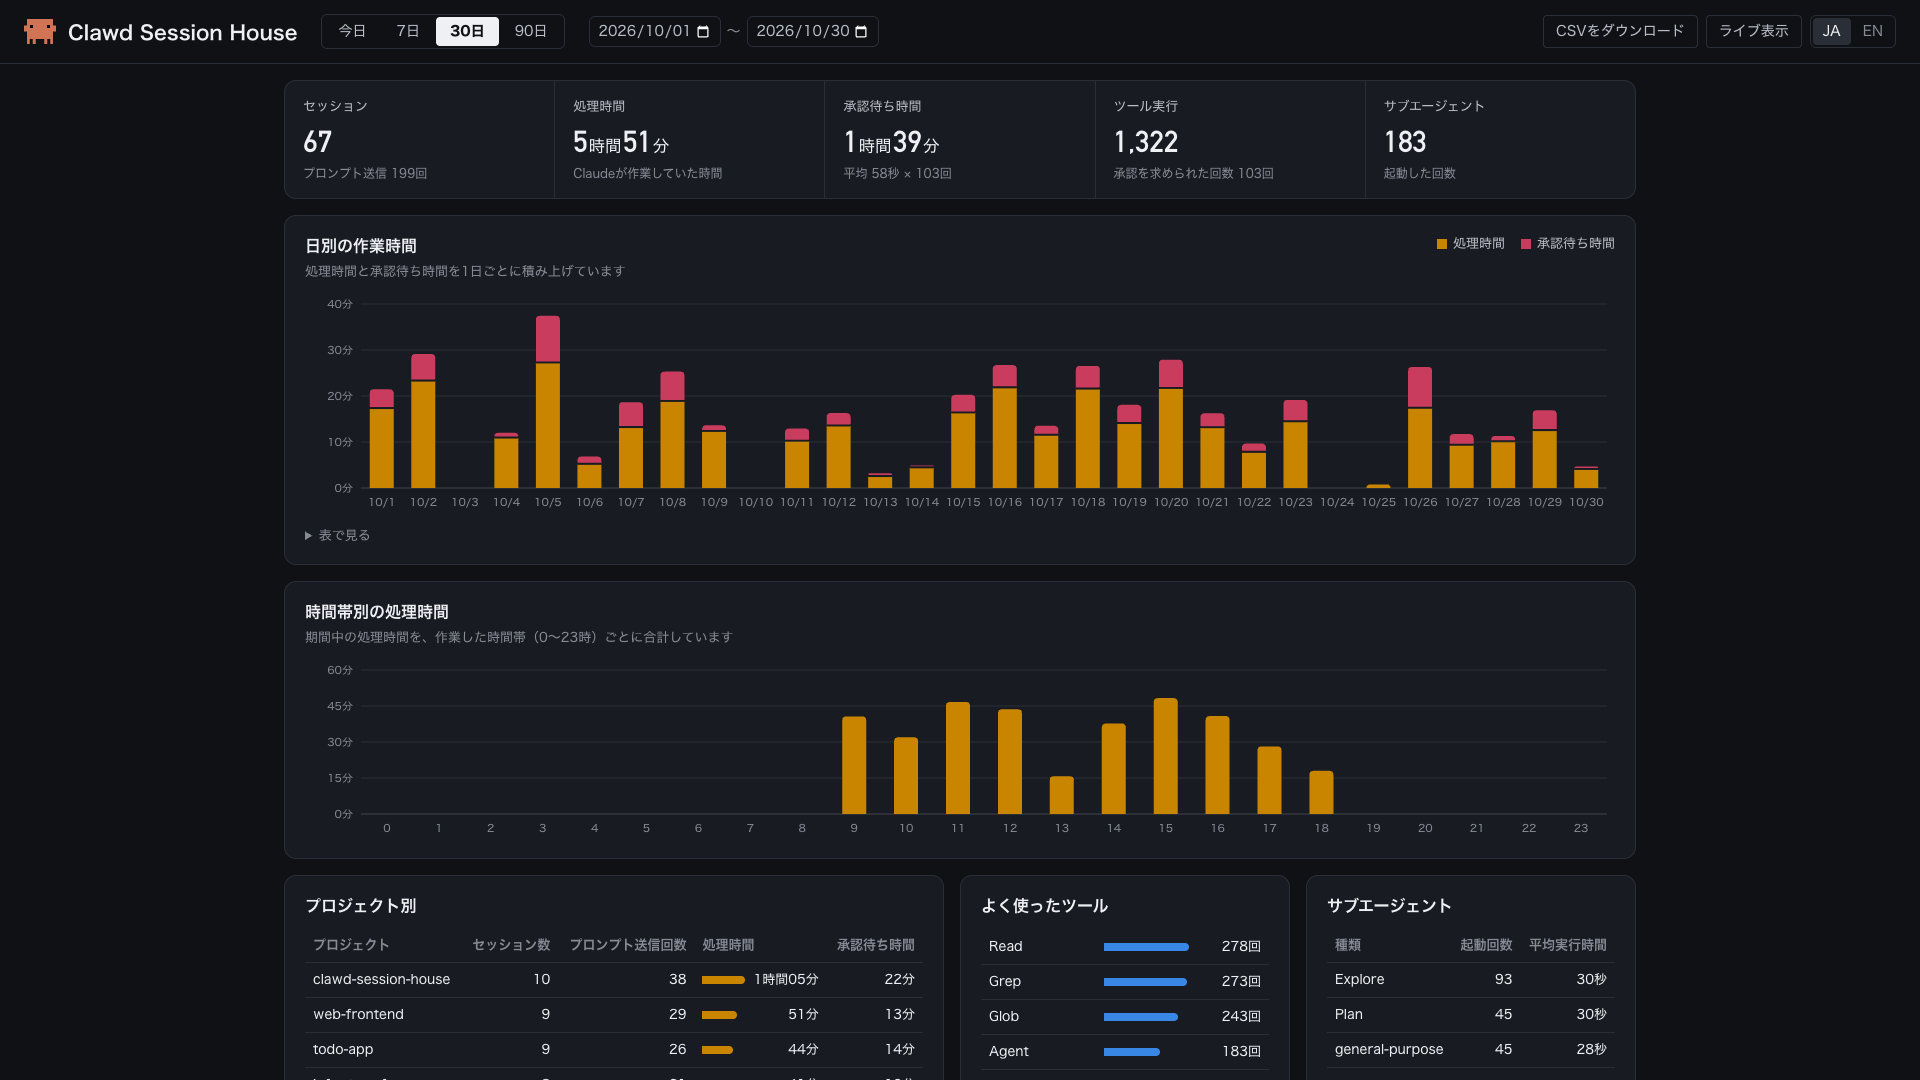Click the Agent tool row

click(1125, 1052)
